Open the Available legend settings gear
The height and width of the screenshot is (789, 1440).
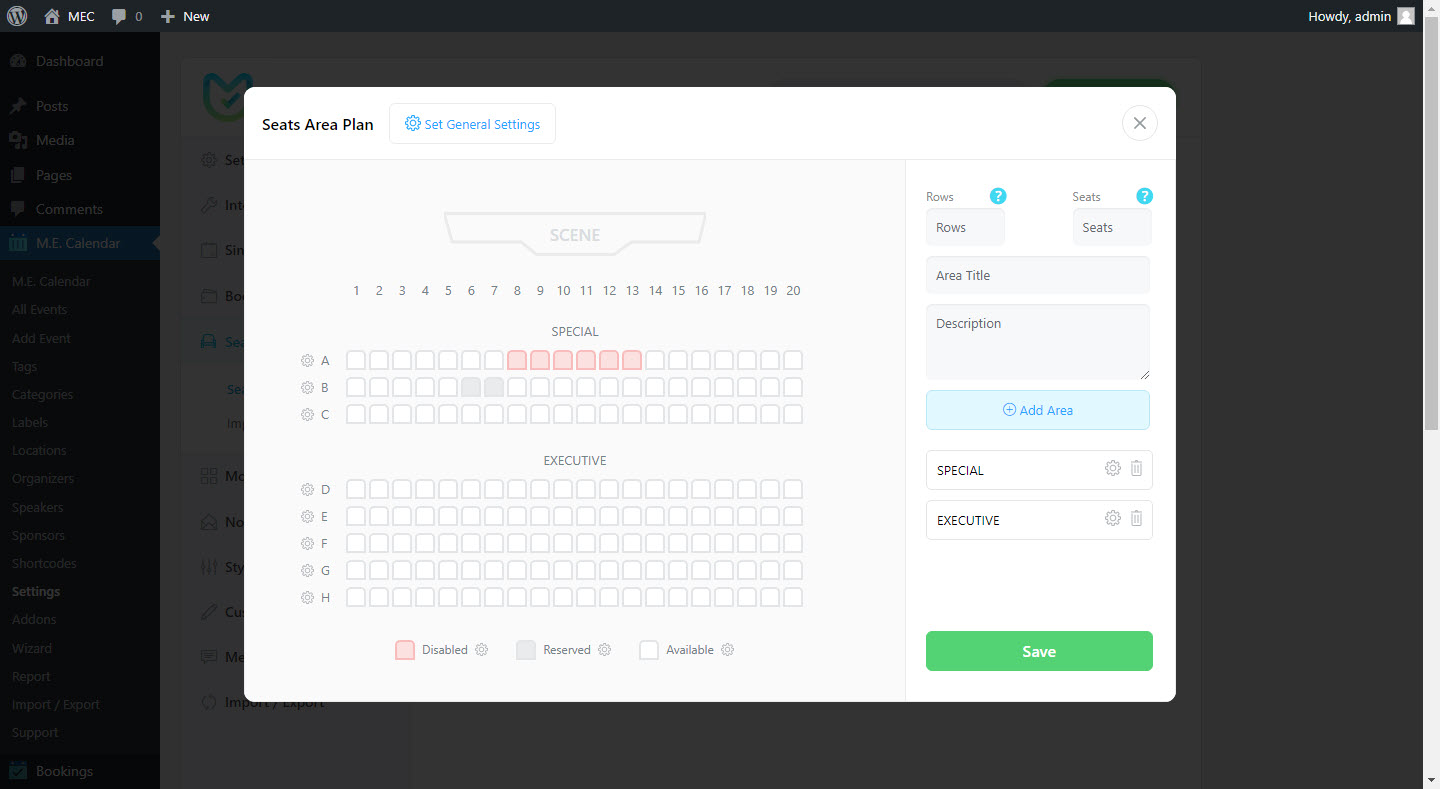[x=727, y=650]
